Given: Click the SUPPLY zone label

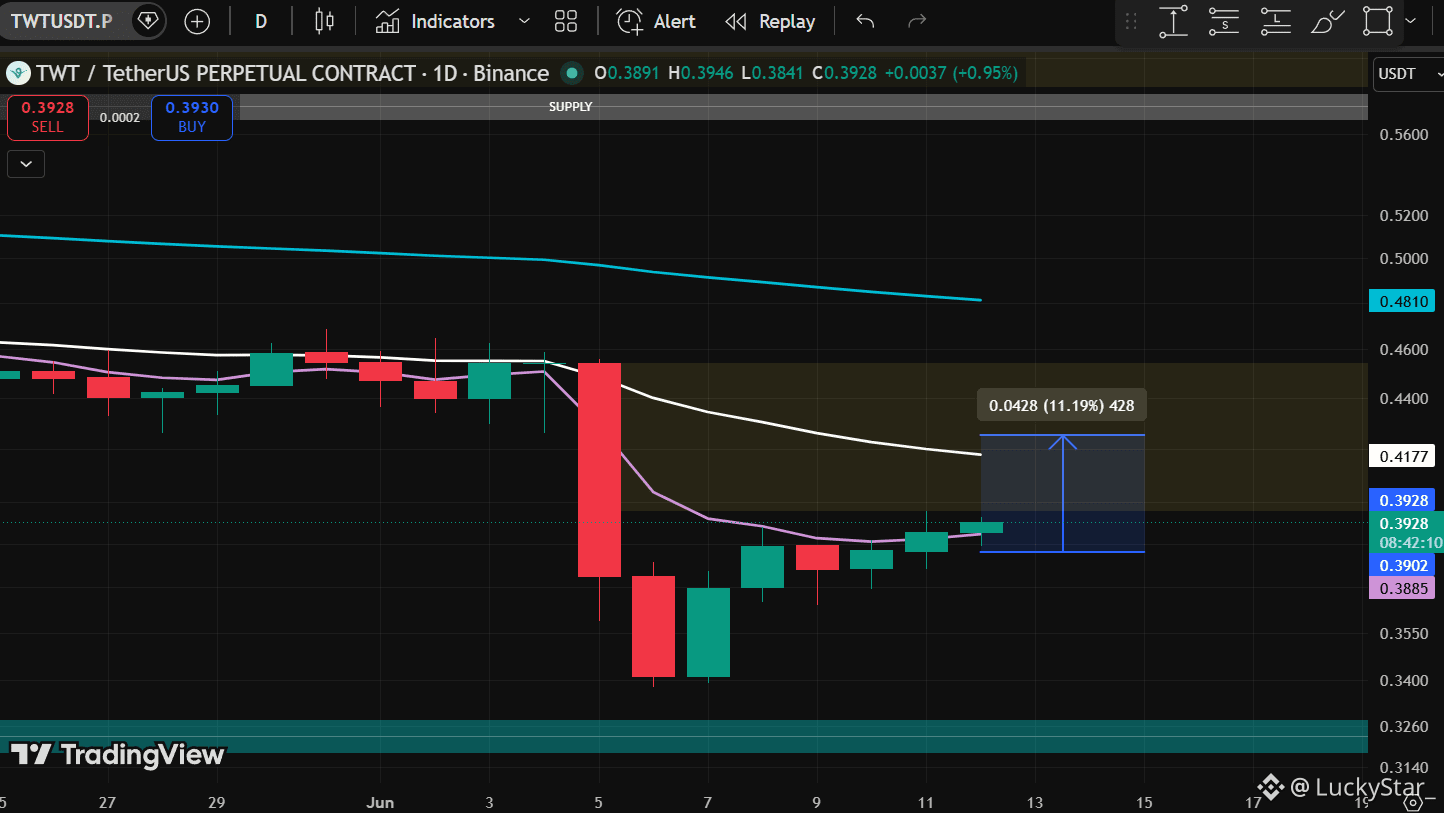Looking at the screenshot, I should point(571,106).
